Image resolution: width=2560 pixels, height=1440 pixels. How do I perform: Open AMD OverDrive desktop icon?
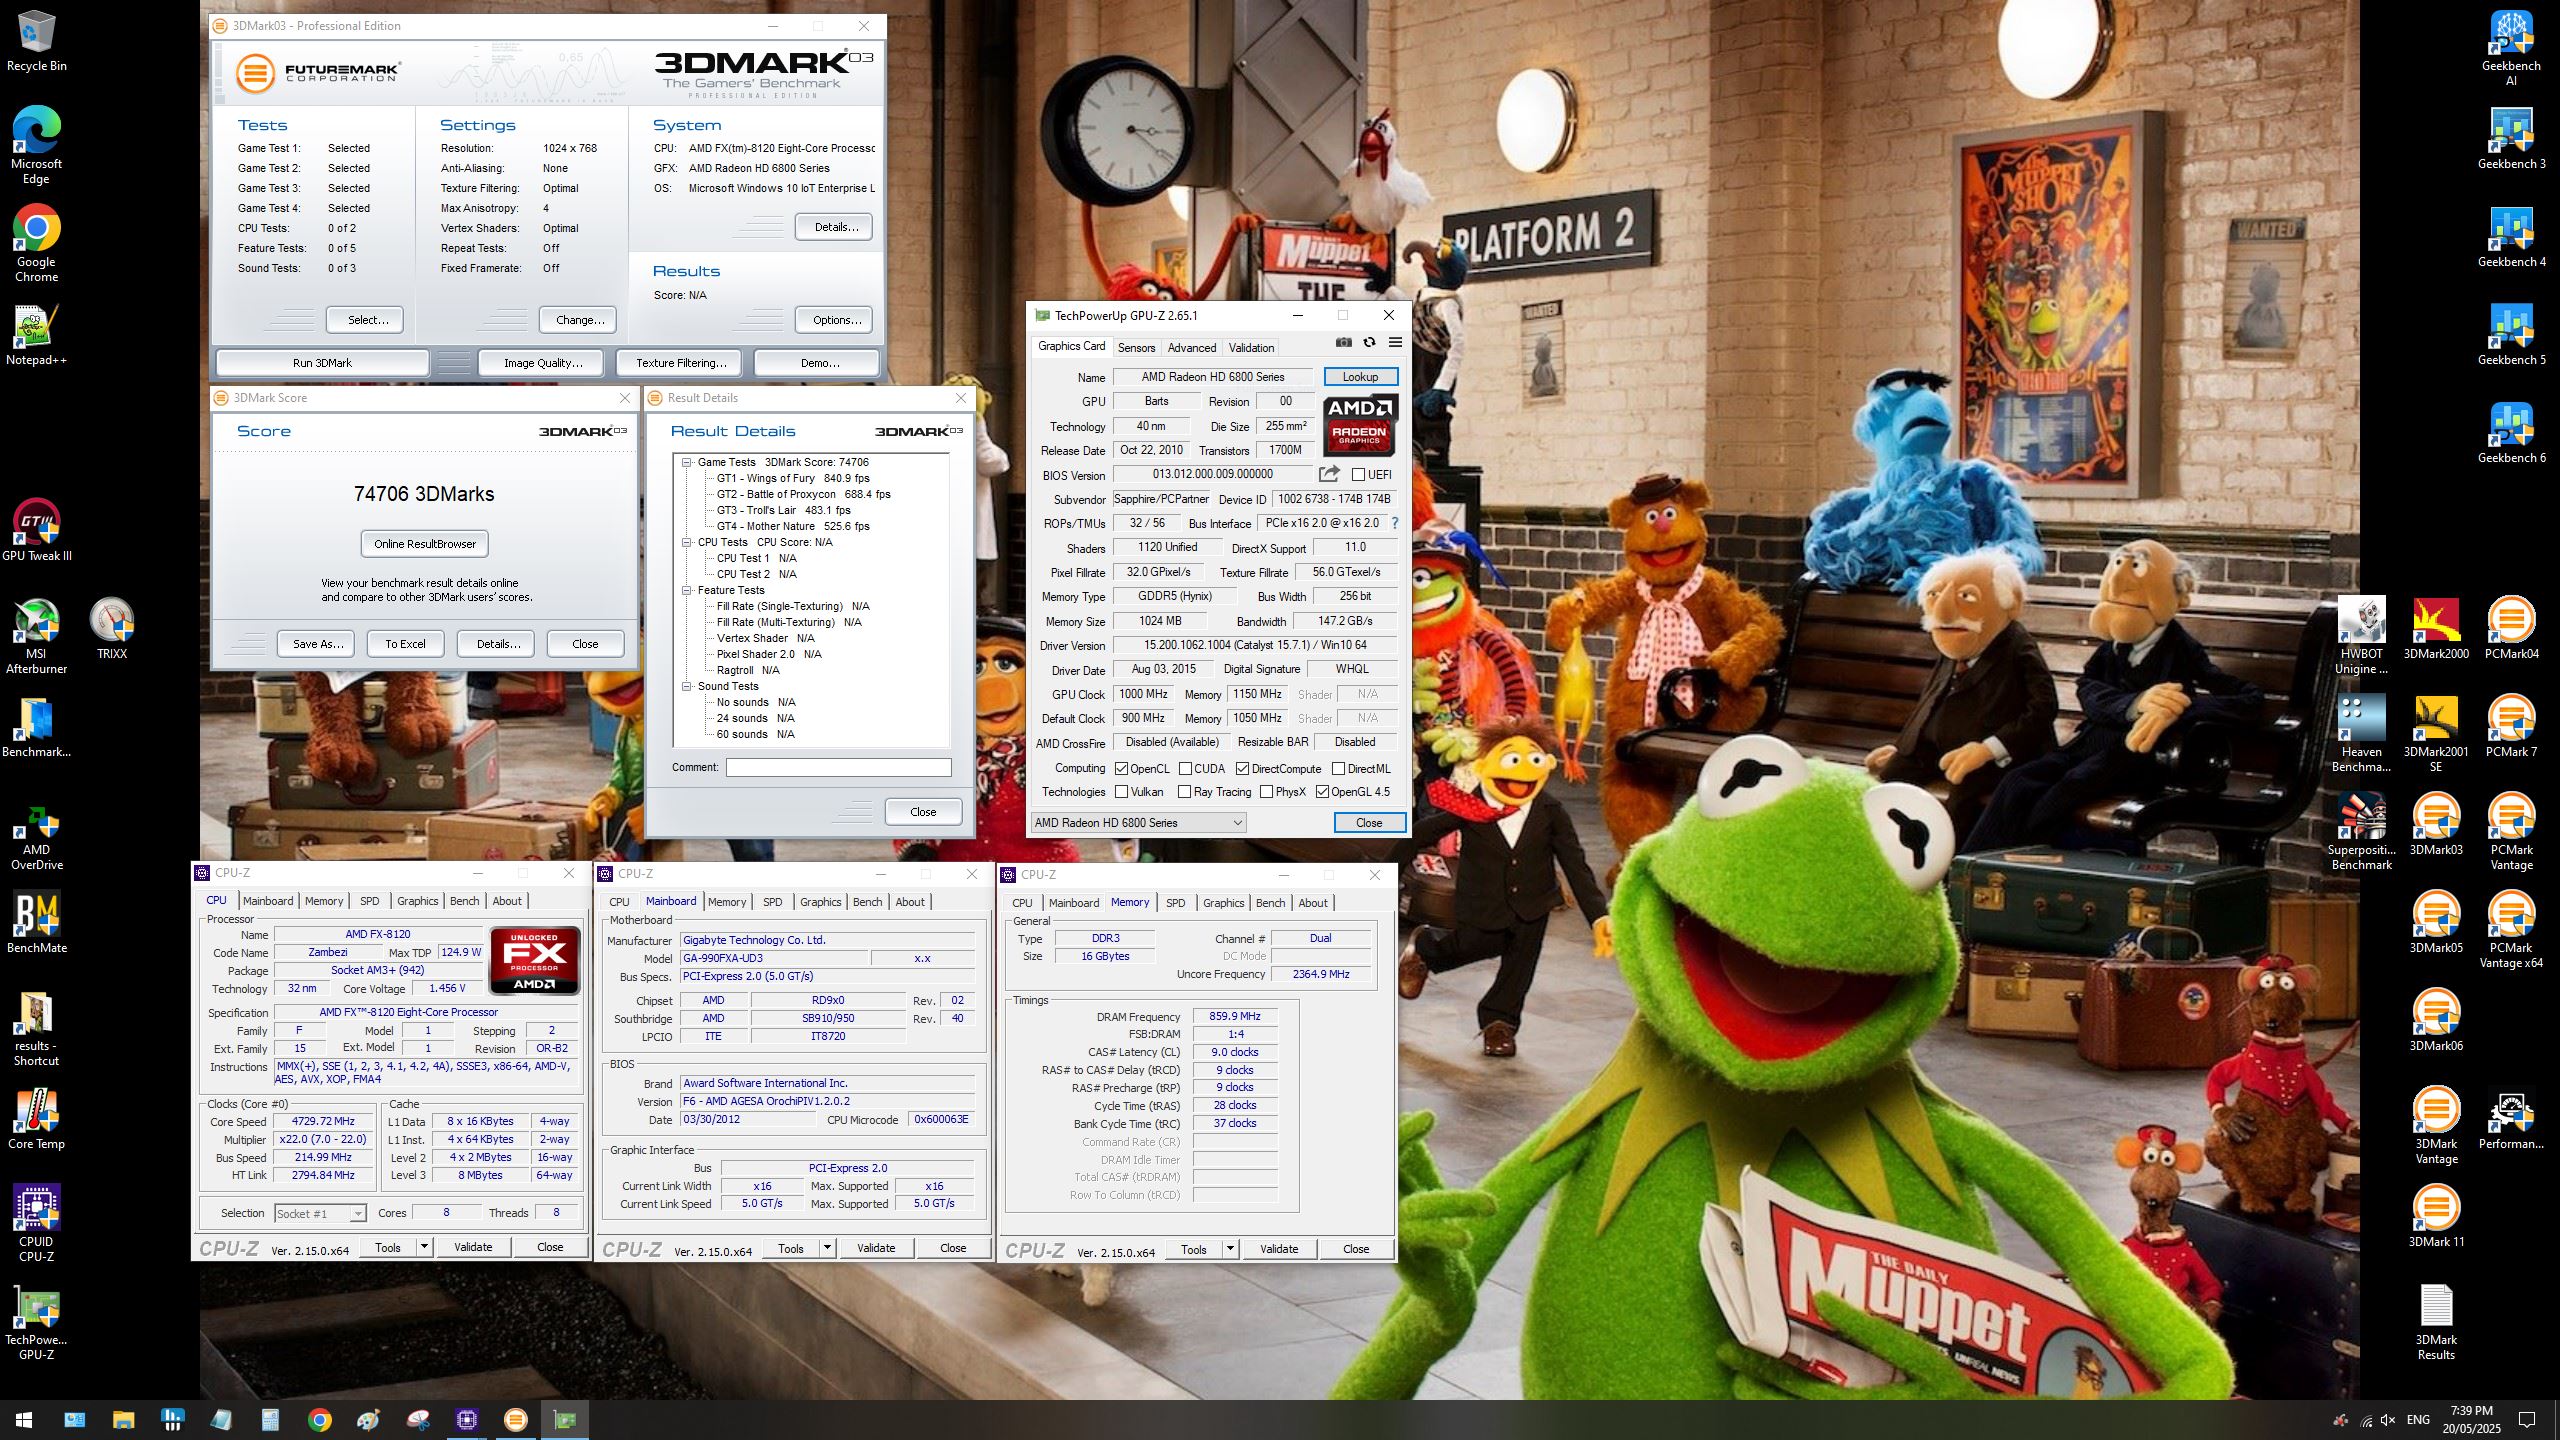click(36, 838)
